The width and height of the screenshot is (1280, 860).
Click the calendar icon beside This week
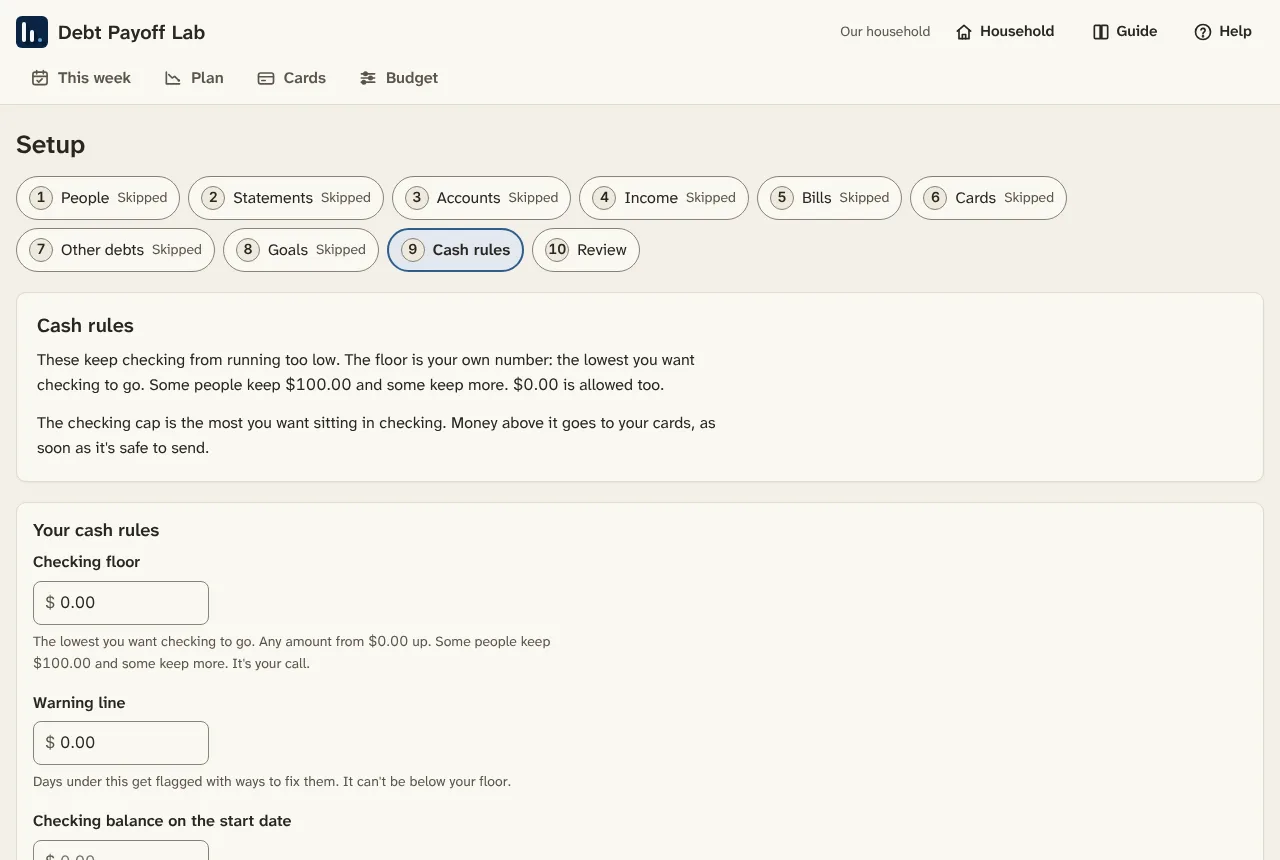click(x=40, y=78)
